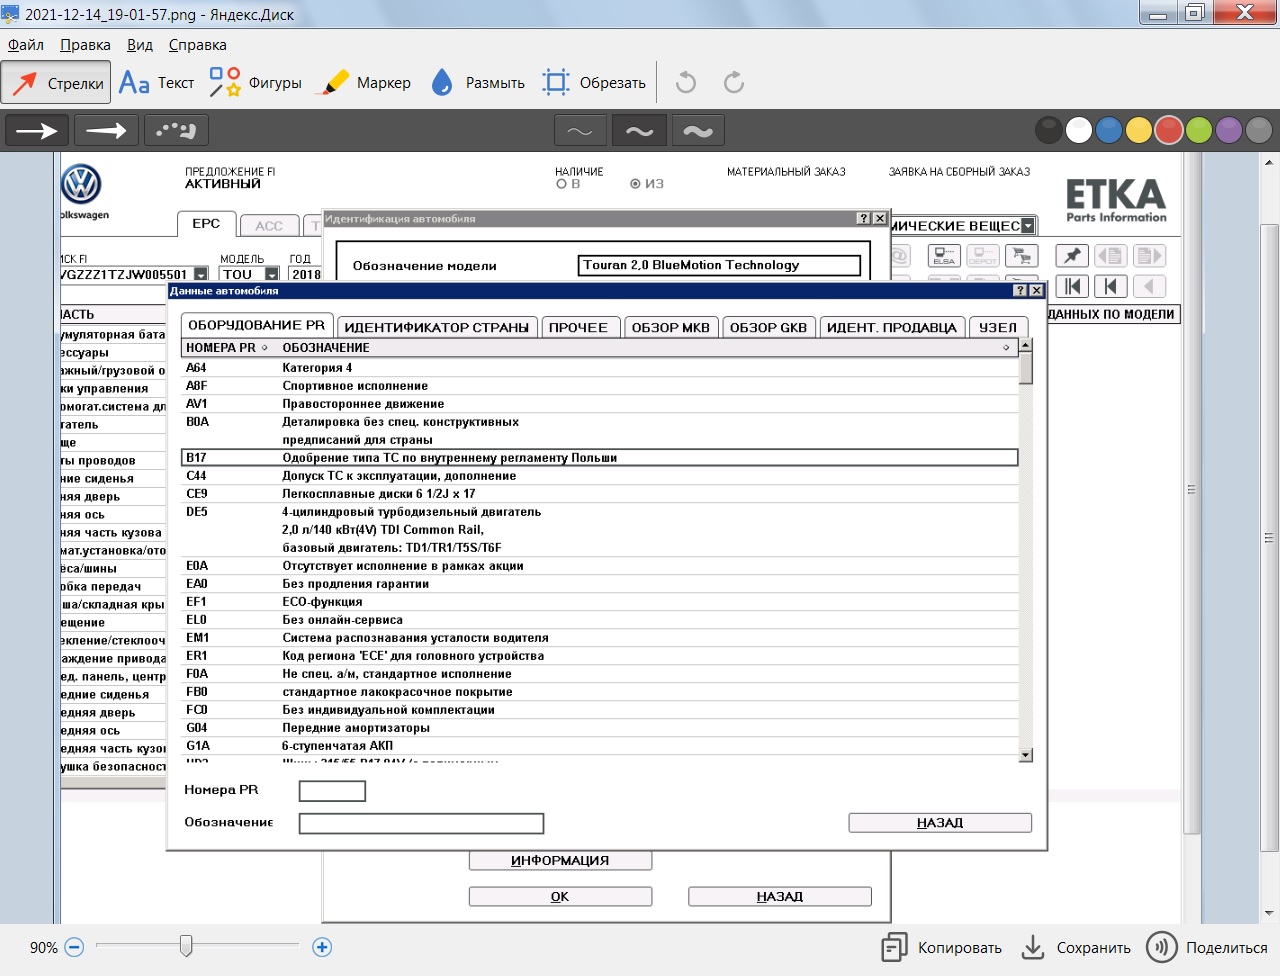Select the Стрелки arrows tool
This screenshot has width=1280, height=976.
[x=55, y=83]
